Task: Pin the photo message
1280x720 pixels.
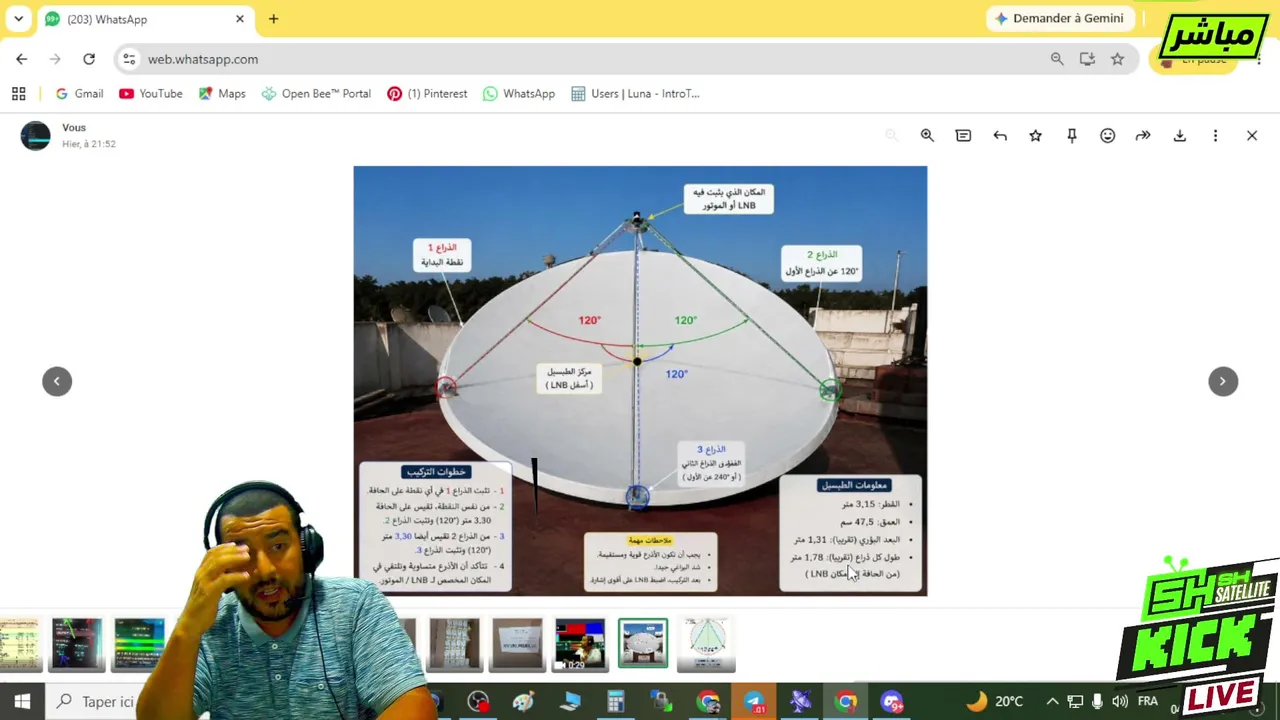Action: pos(1072,136)
